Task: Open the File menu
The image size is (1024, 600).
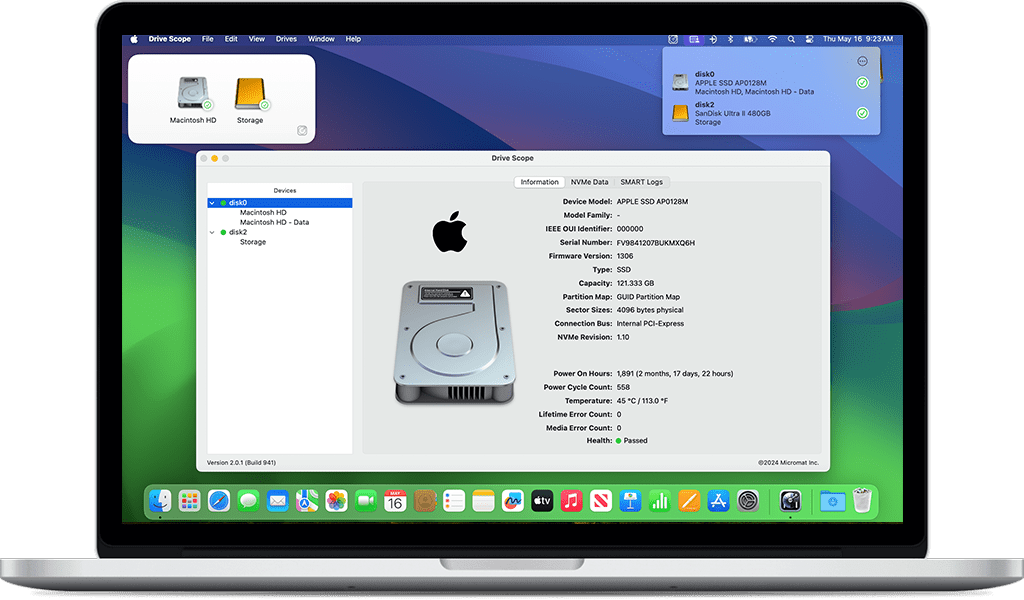Action: click(208, 39)
